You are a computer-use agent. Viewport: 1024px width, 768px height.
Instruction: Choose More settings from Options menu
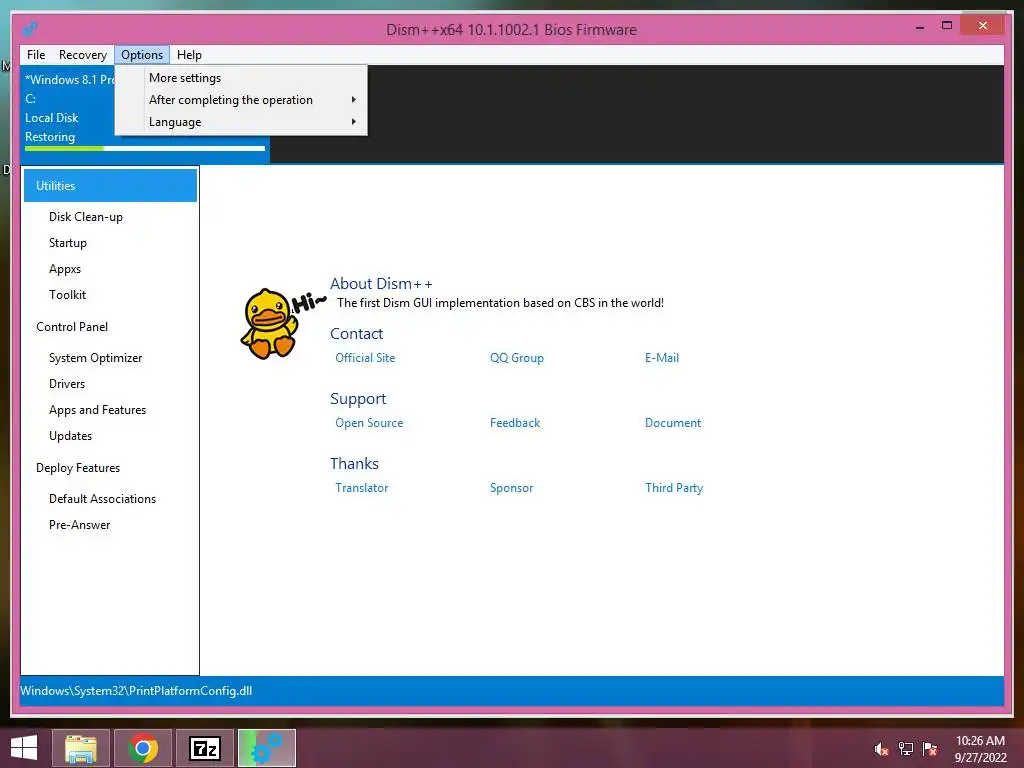point(241,78)
